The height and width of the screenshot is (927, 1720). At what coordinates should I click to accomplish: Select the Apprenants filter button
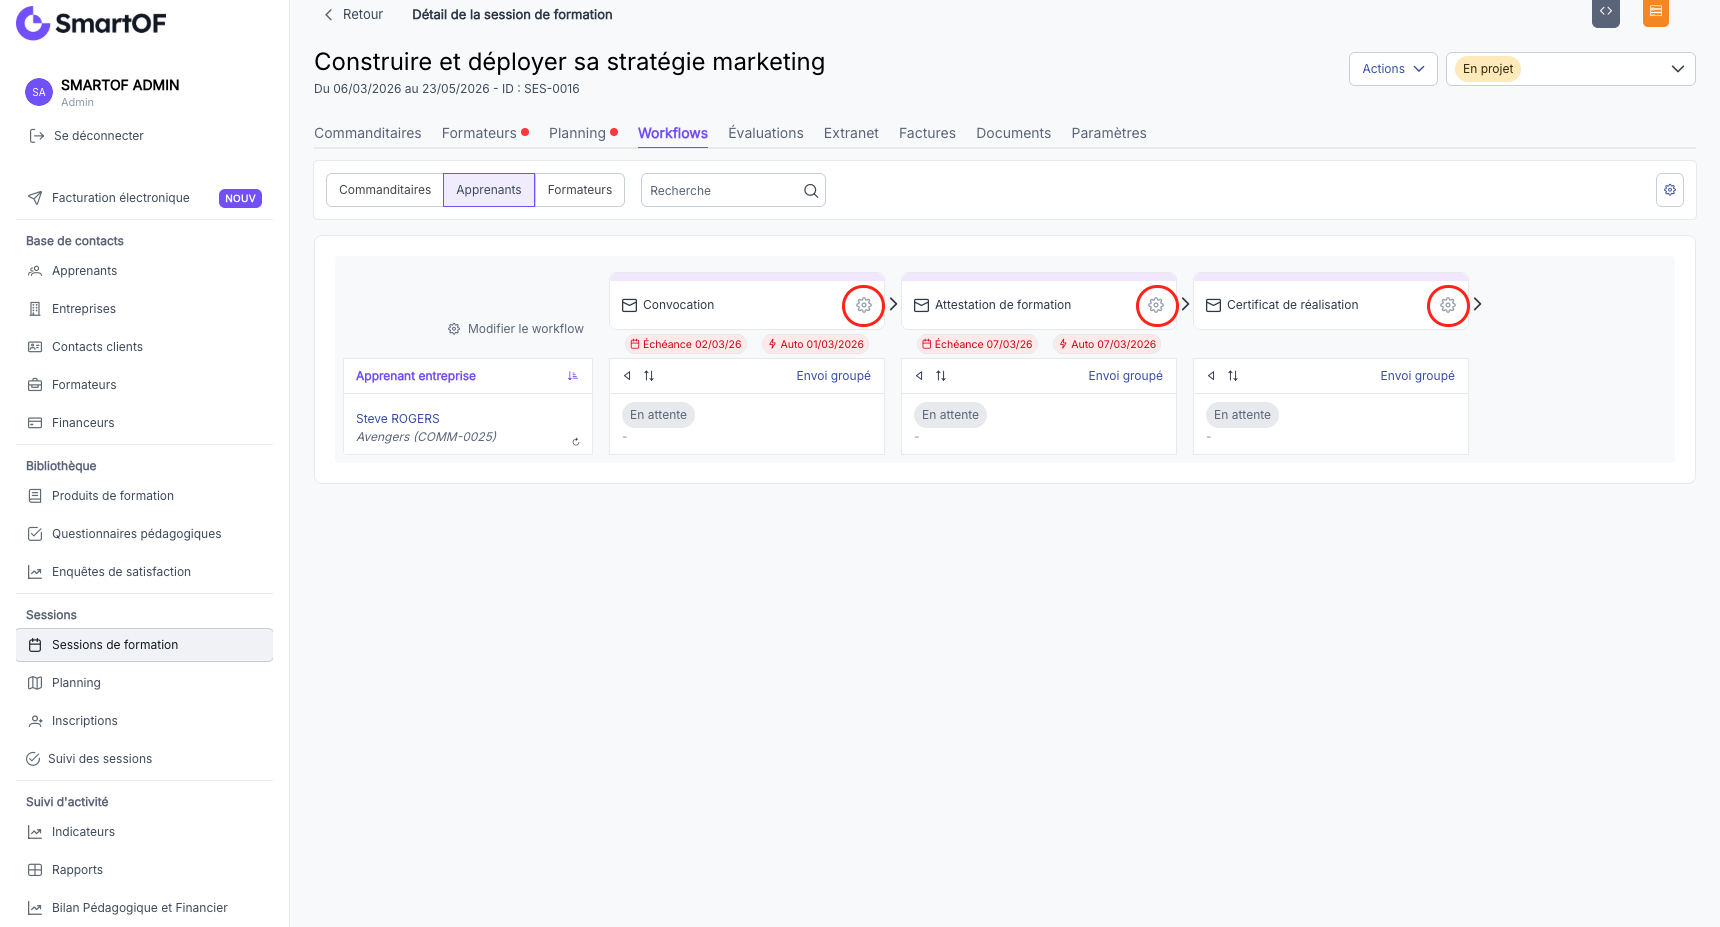489,190
